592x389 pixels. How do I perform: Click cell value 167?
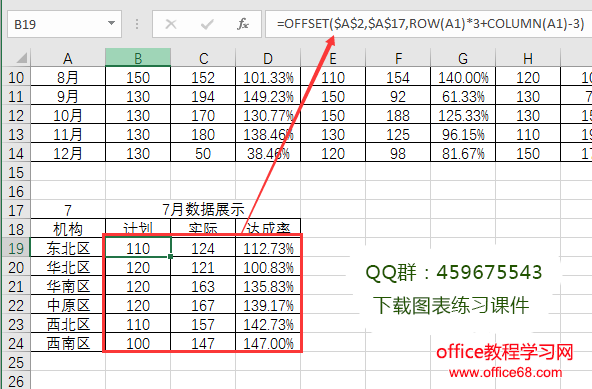click(203, 305)
